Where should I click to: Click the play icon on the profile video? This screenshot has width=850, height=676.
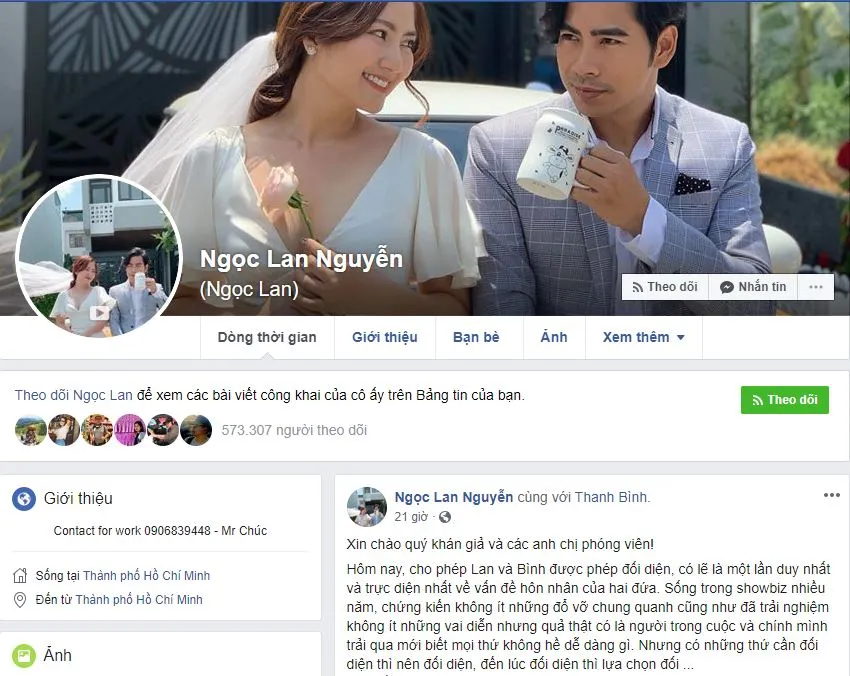(99, 312)
